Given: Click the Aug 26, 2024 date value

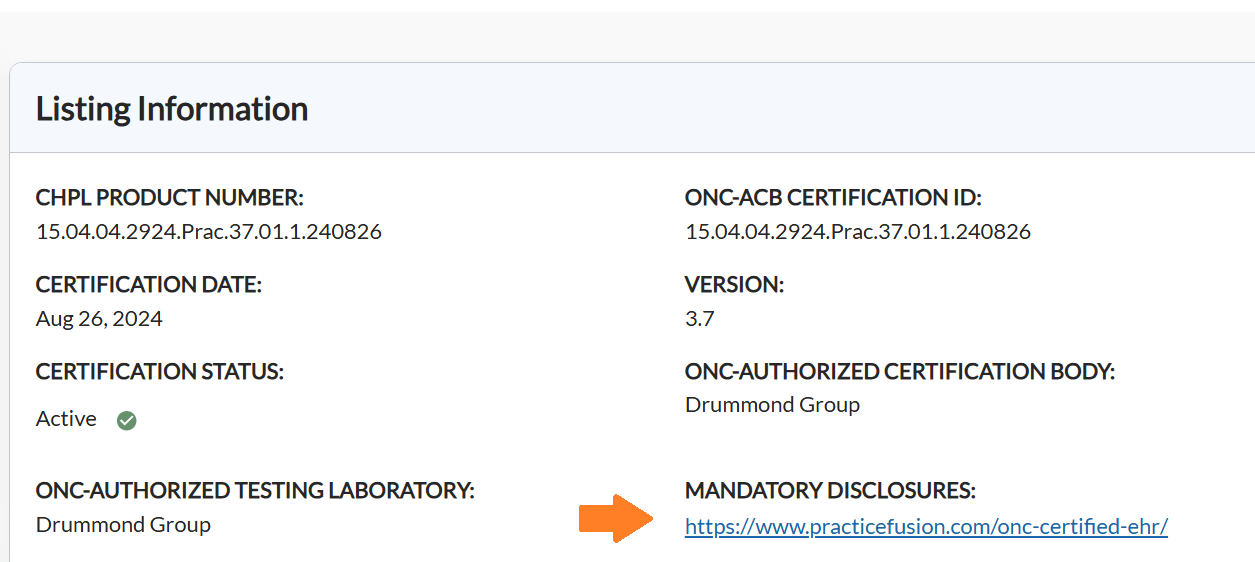Looking at the screenshot, I should pos(99,319).
